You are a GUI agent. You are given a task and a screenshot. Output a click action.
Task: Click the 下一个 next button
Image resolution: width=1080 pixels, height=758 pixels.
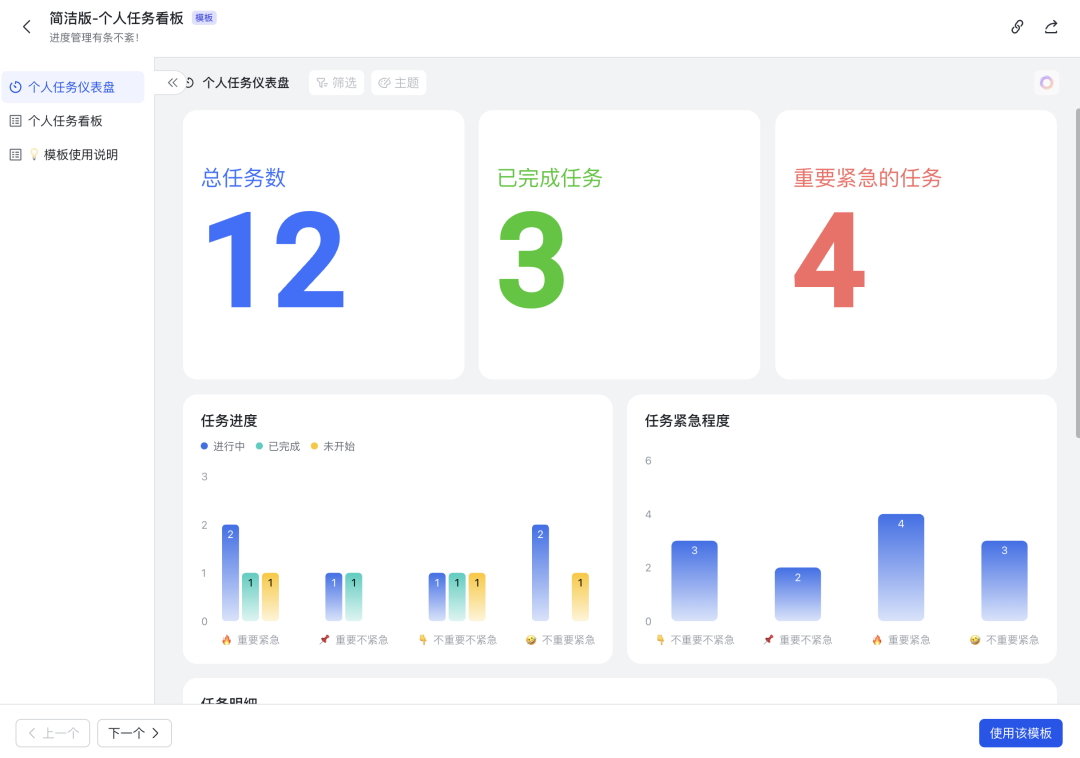coord(134,733)
